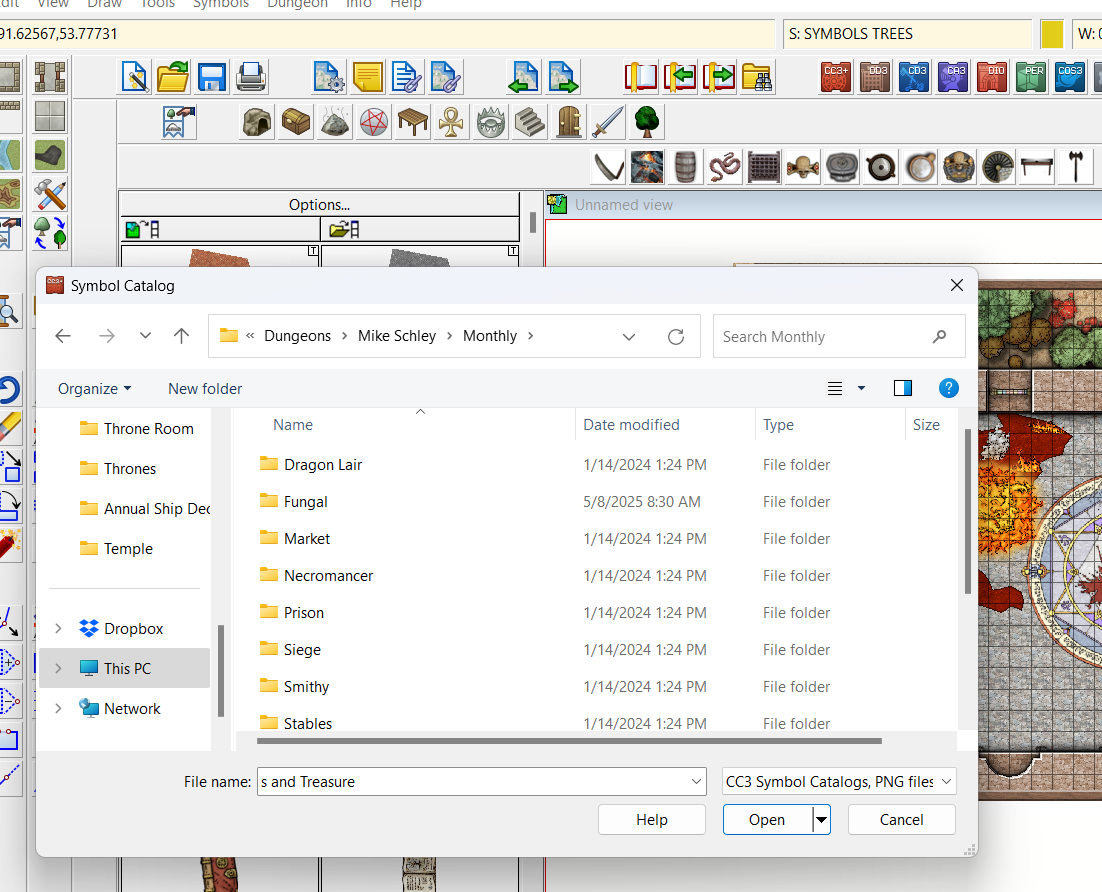Click the skull and bones symbol icon

click(x=802, y=166)
